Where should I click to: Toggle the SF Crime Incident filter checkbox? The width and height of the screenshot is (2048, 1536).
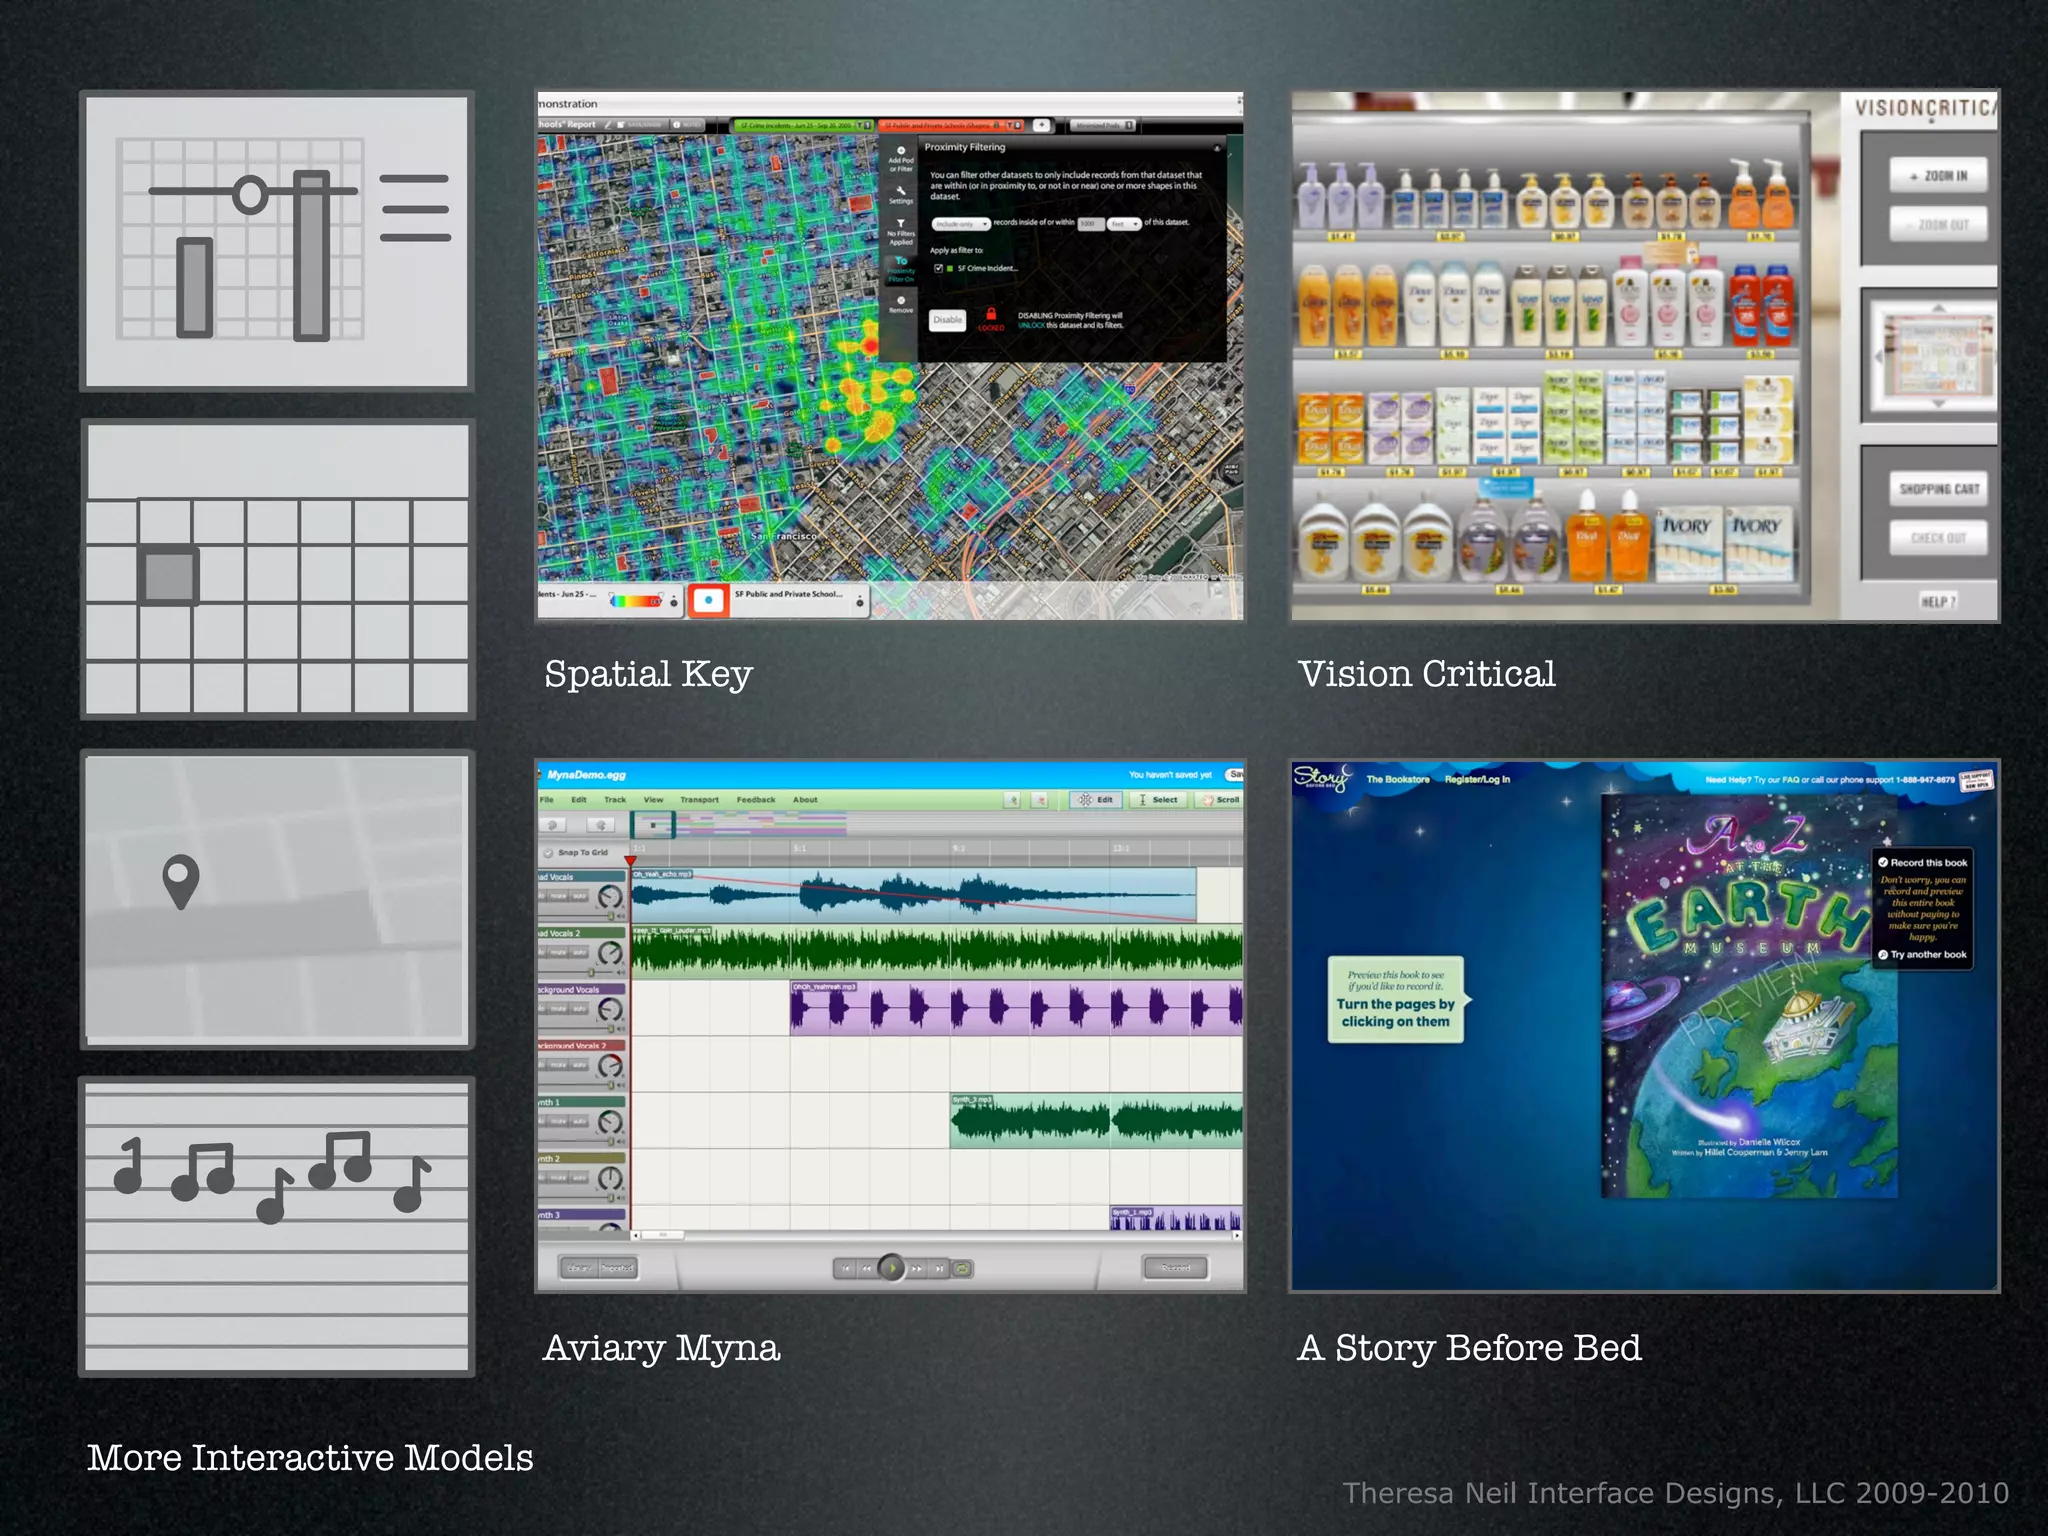(938, 268)
